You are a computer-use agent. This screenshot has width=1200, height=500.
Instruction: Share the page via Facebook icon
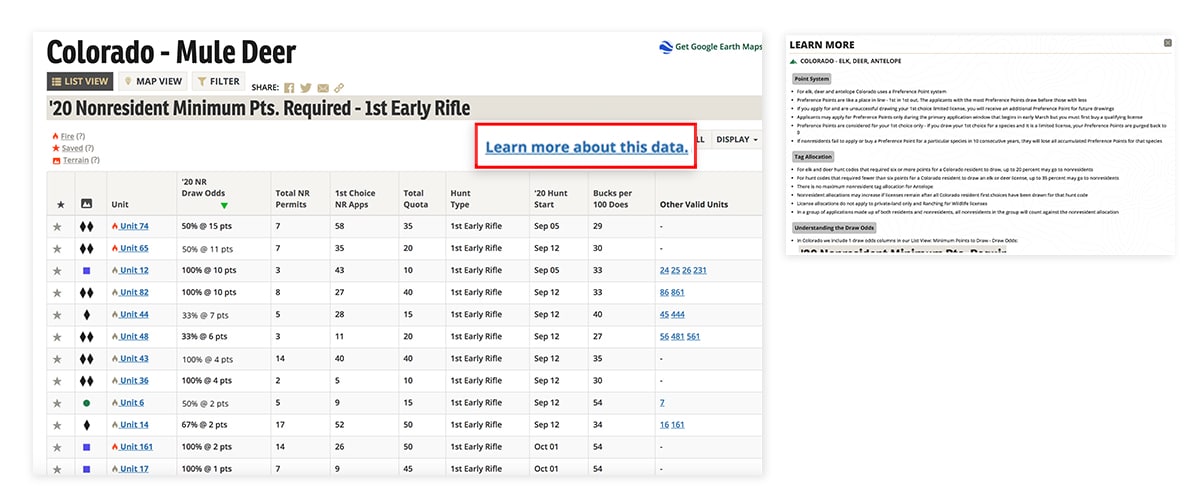290,87
